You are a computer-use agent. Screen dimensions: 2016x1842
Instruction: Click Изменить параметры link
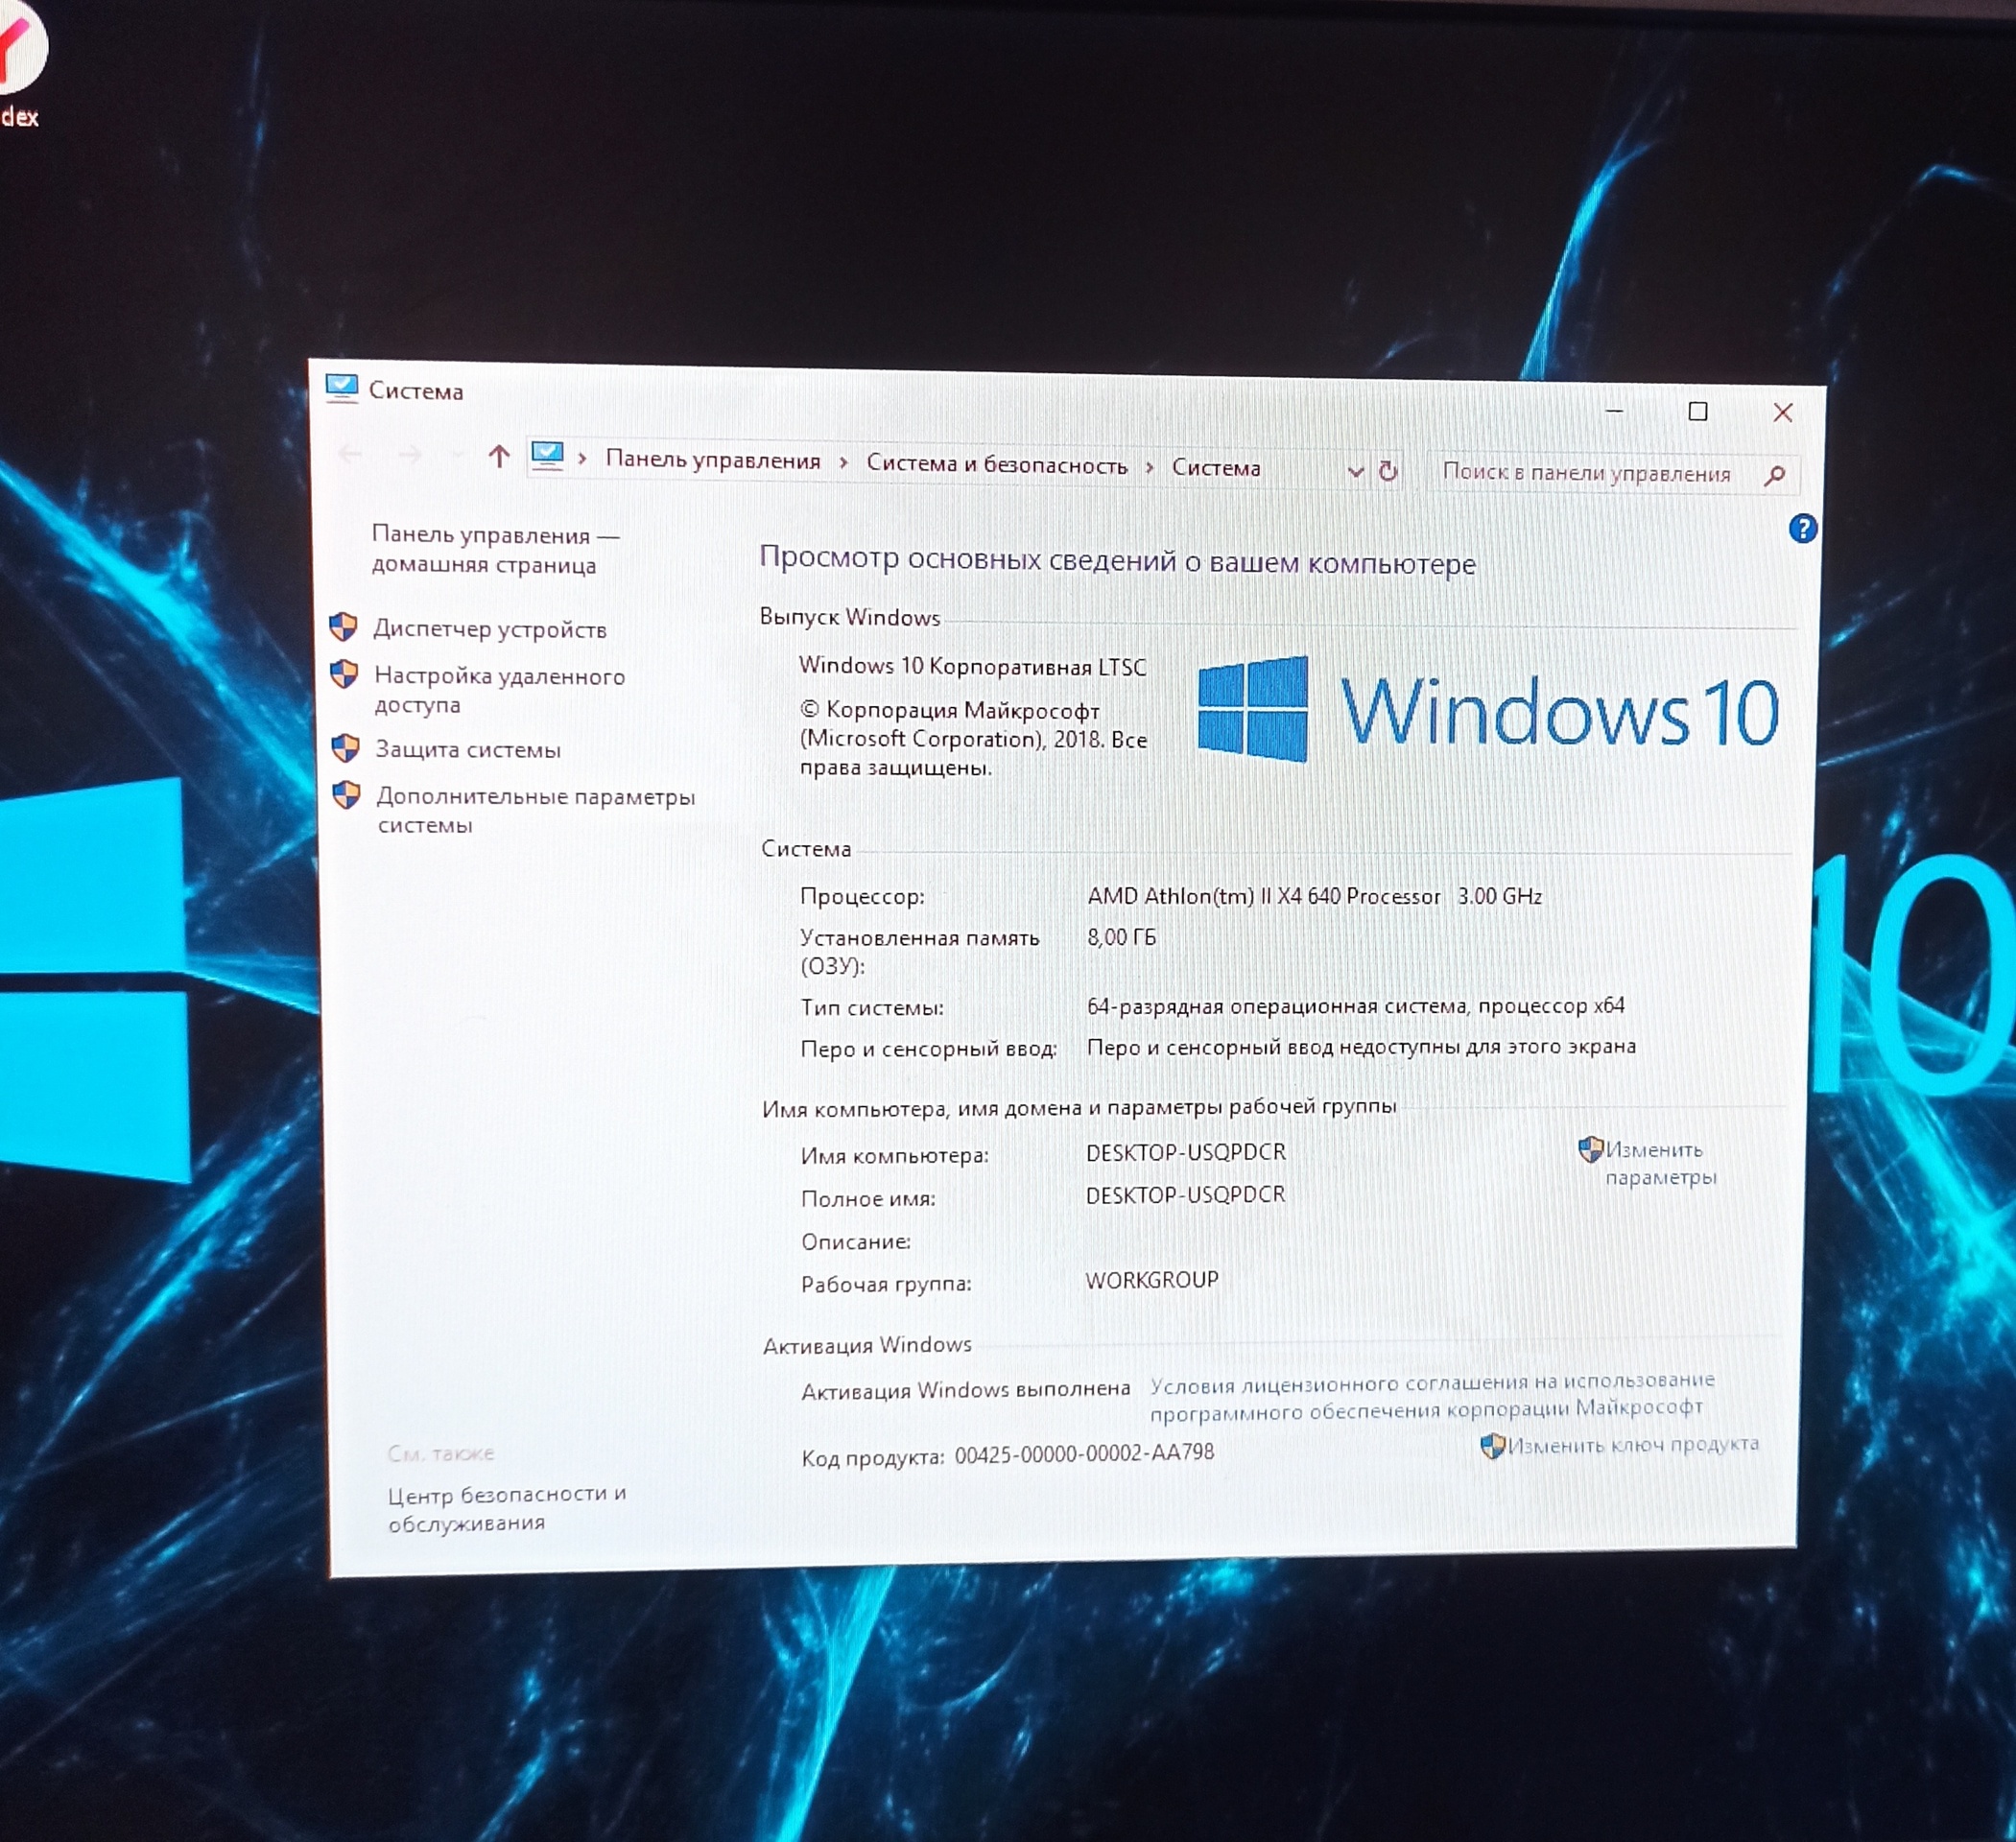[x=1661, y=1163]
